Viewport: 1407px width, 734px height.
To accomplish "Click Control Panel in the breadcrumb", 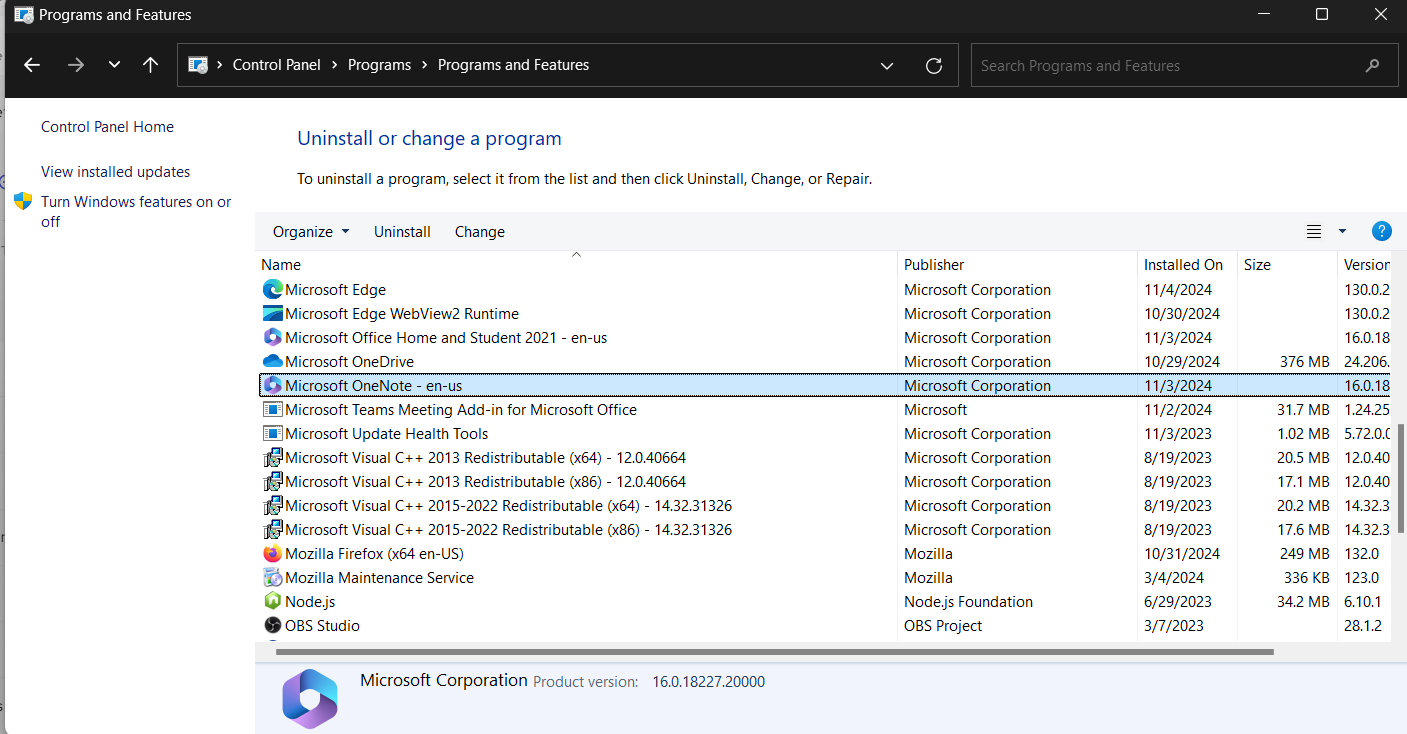I will tap(277, 65).
